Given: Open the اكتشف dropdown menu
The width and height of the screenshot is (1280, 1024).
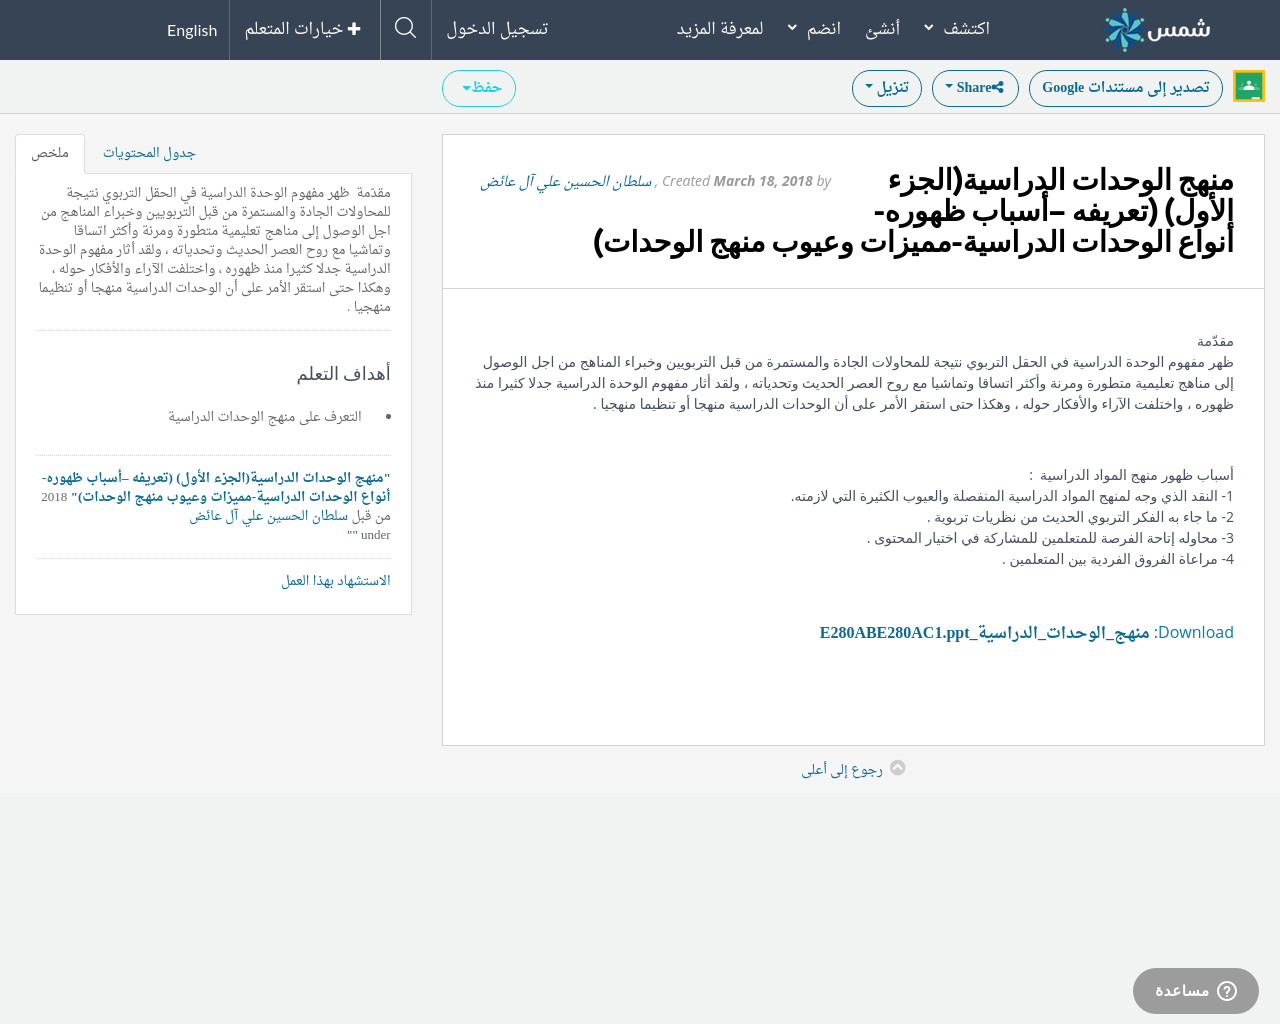Looking at the screenshot, I should [958, 29].
